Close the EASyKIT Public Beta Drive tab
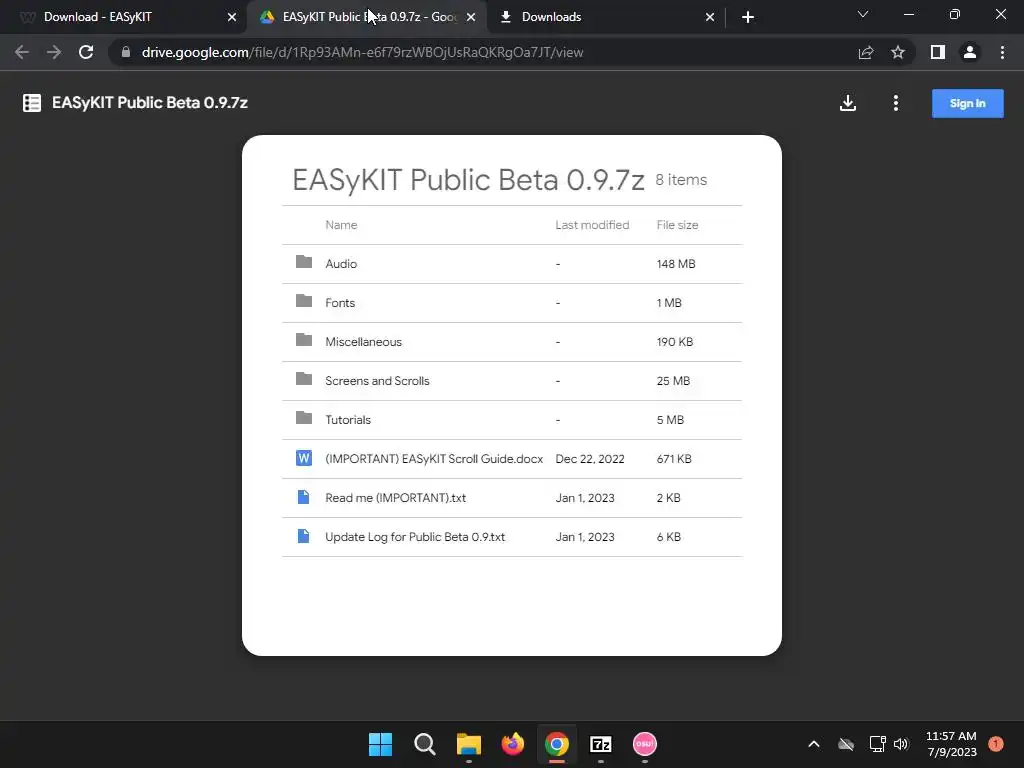1024x768 pixels. pos(471,17)
